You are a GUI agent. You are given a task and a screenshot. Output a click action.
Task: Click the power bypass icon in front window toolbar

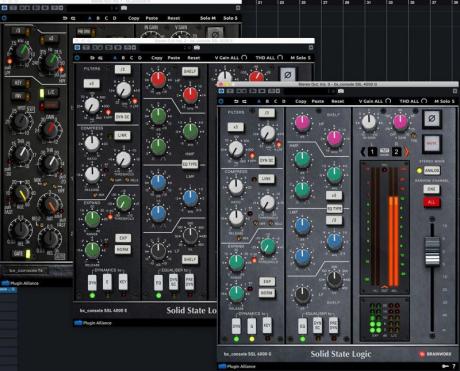coord(221,101)
